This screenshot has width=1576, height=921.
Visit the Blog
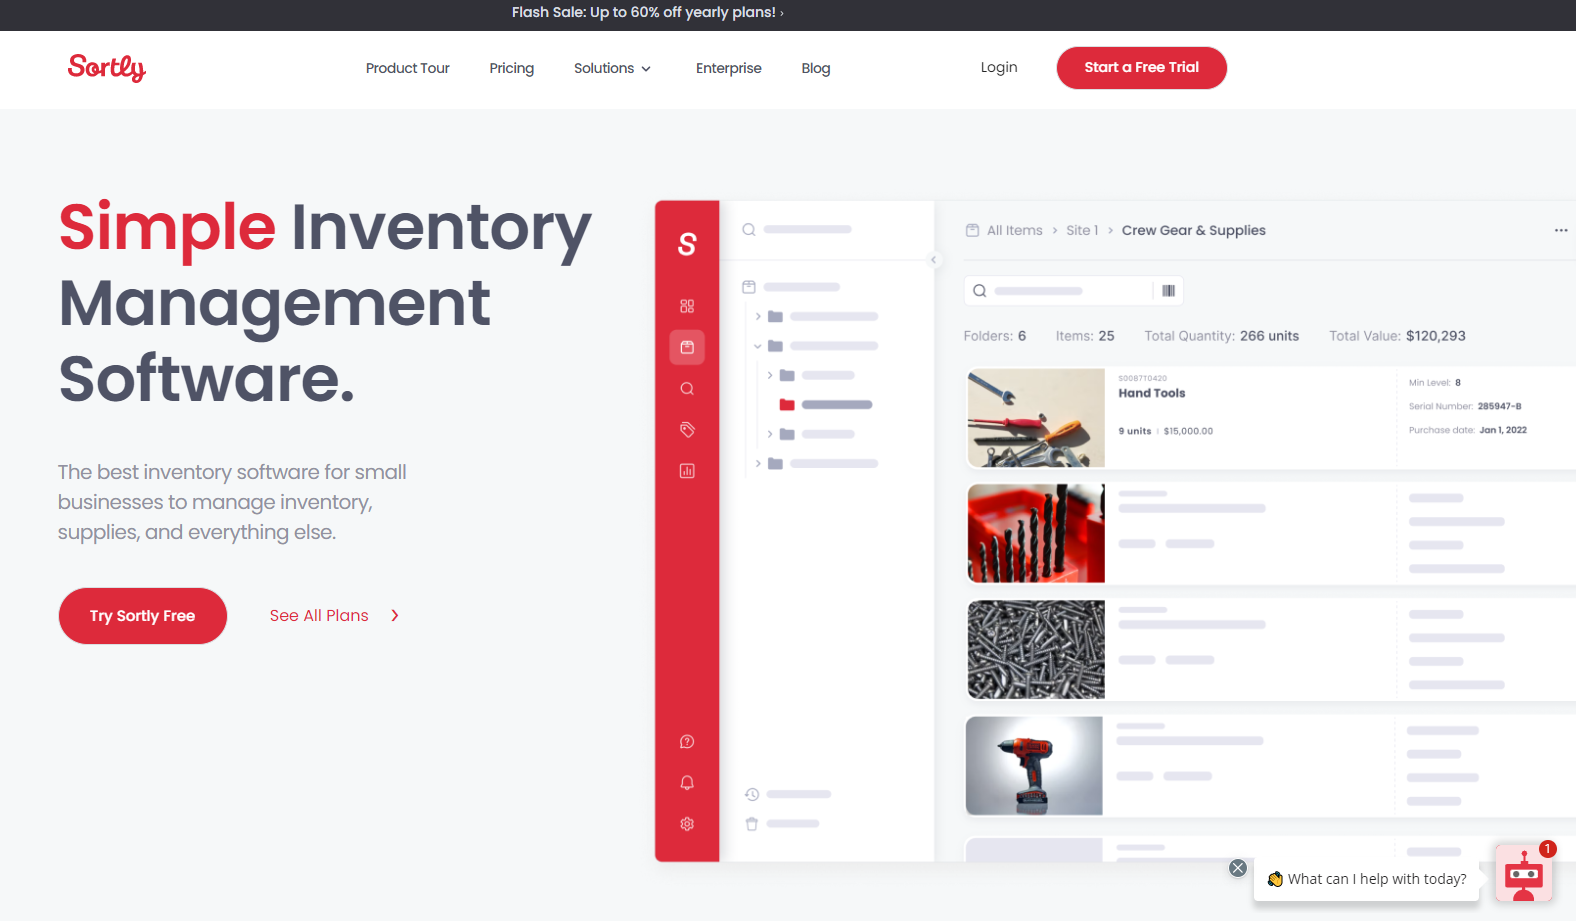point(815,68)
